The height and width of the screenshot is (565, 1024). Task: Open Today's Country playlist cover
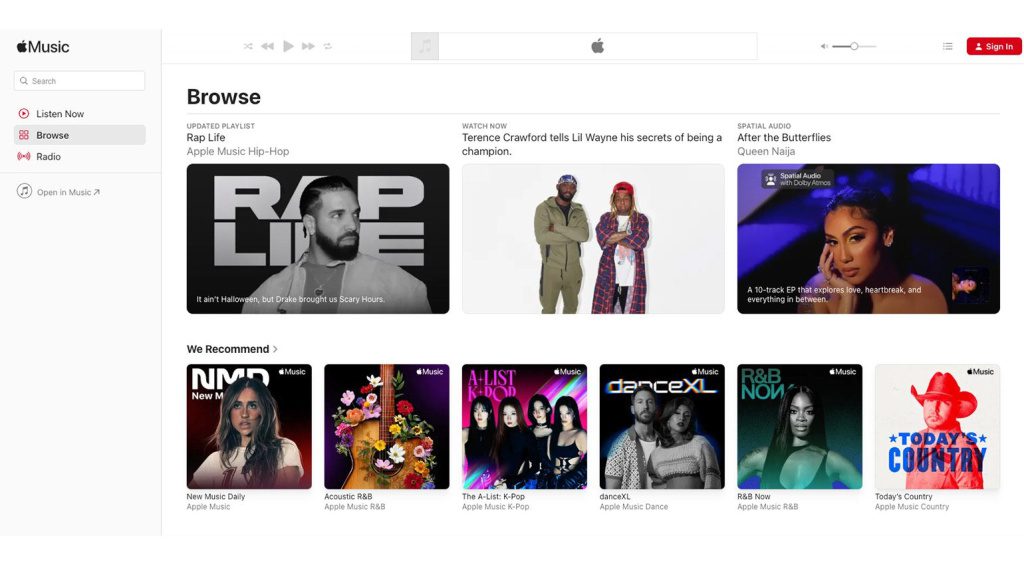click(937, 427)
